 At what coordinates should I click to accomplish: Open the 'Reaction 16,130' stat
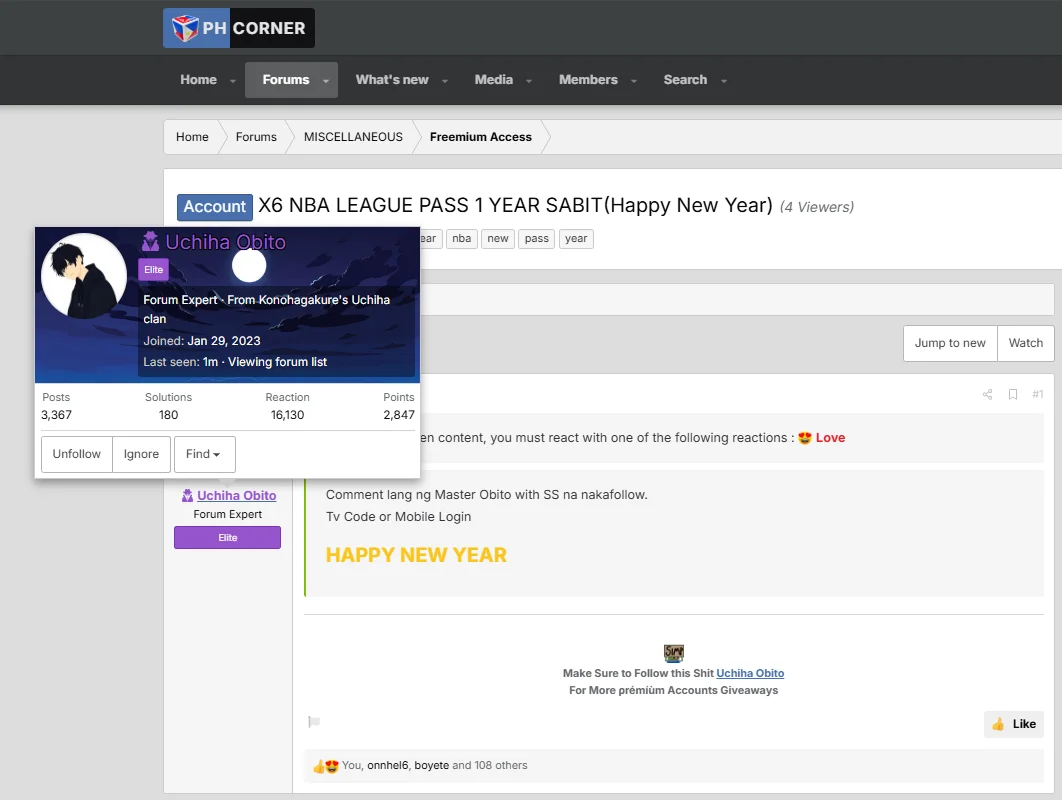(x=287, y=406)
